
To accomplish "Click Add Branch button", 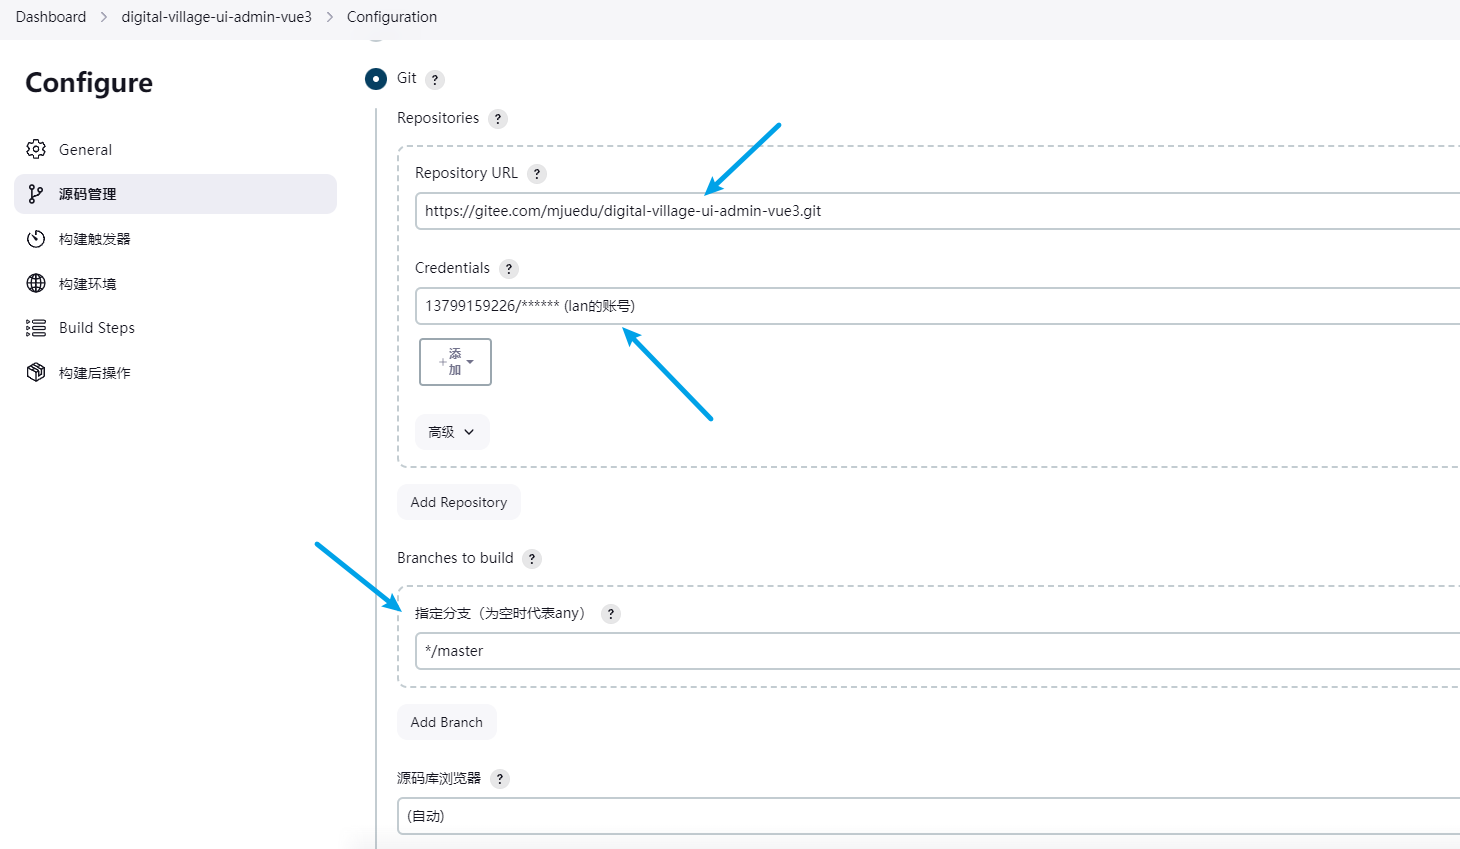I will pos(447,722).
